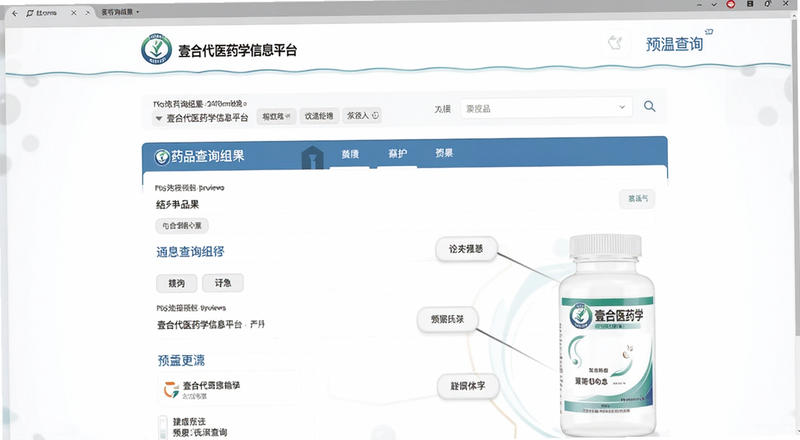Select the first filter chip in the filter bar

[x=276, y=116]
